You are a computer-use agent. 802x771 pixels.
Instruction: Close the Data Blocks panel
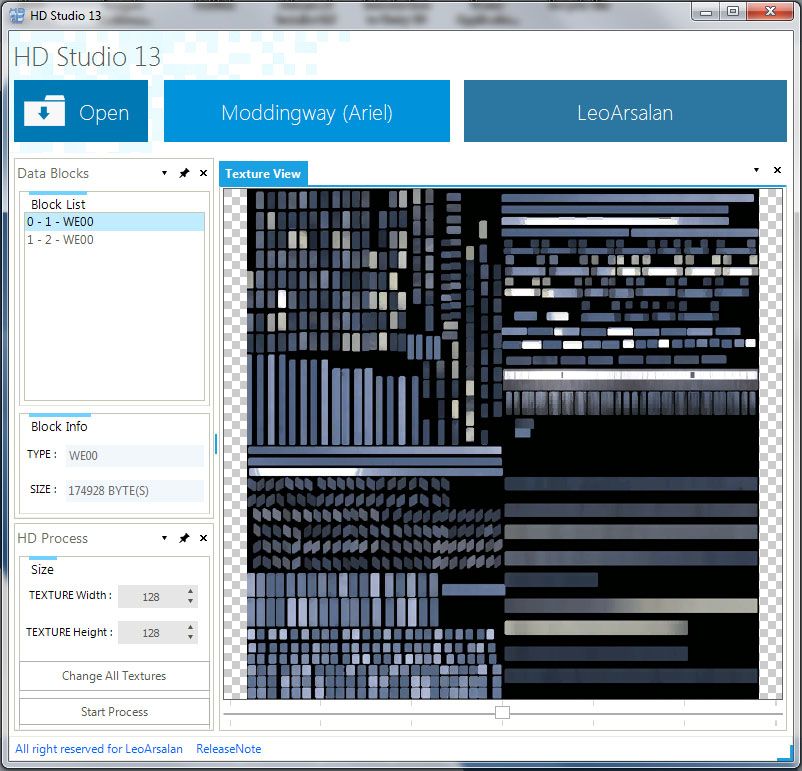203,173
